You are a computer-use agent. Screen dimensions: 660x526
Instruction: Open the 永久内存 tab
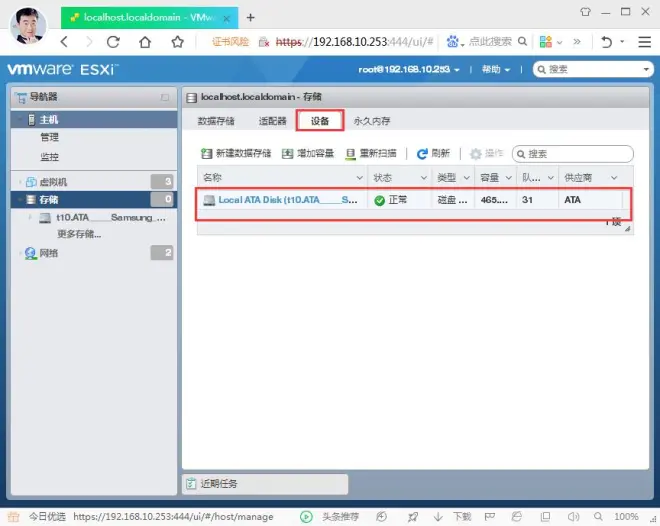tap(372, 121)
